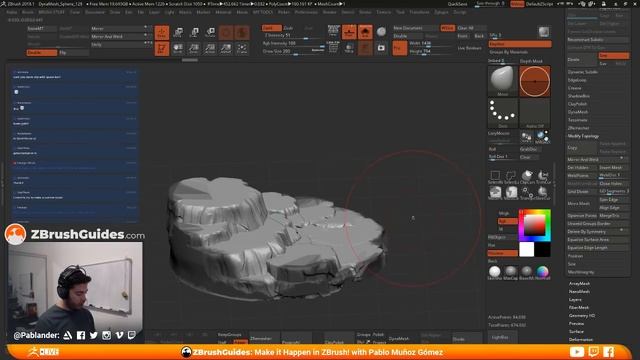The height and width of the screenshot is (360, 640).
Task: Expand the ArrayMesh subpalette
Action: (x=580, y=283)
